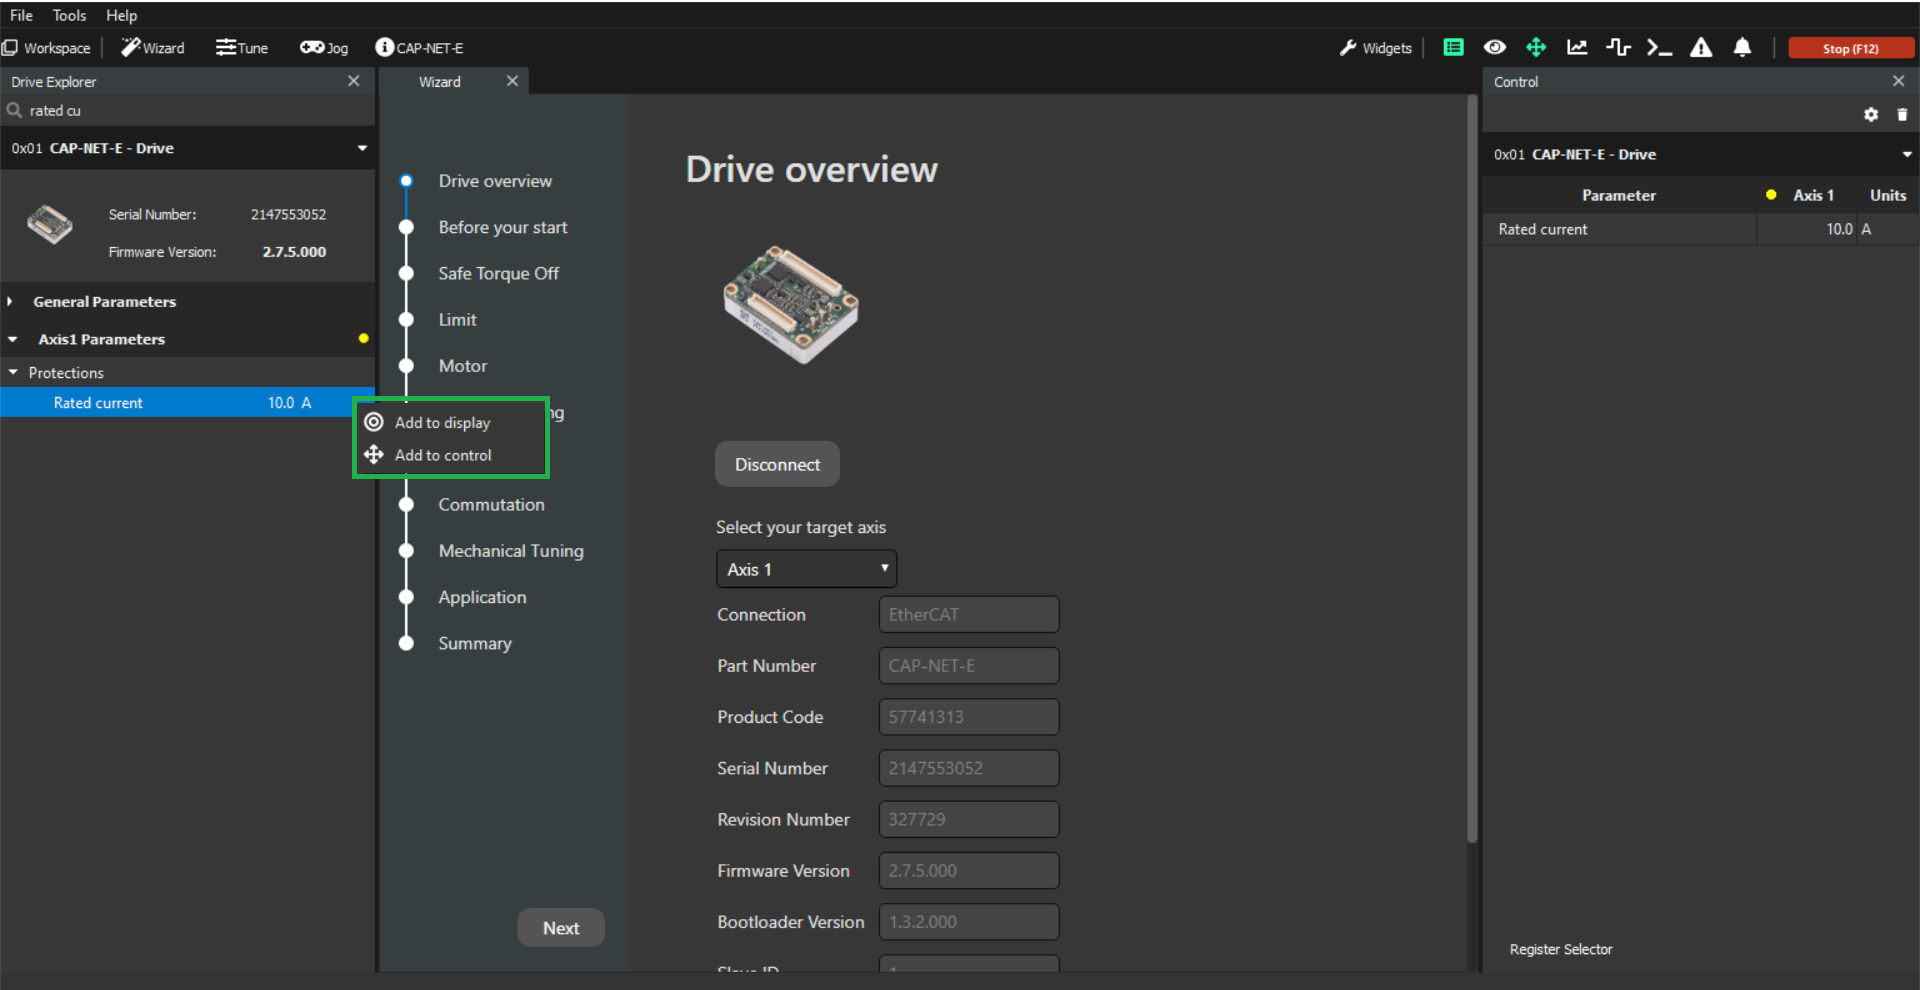Click the Drive Explorer search field
This screenshot has height=990, width=1920.
[x=190, y=111]
